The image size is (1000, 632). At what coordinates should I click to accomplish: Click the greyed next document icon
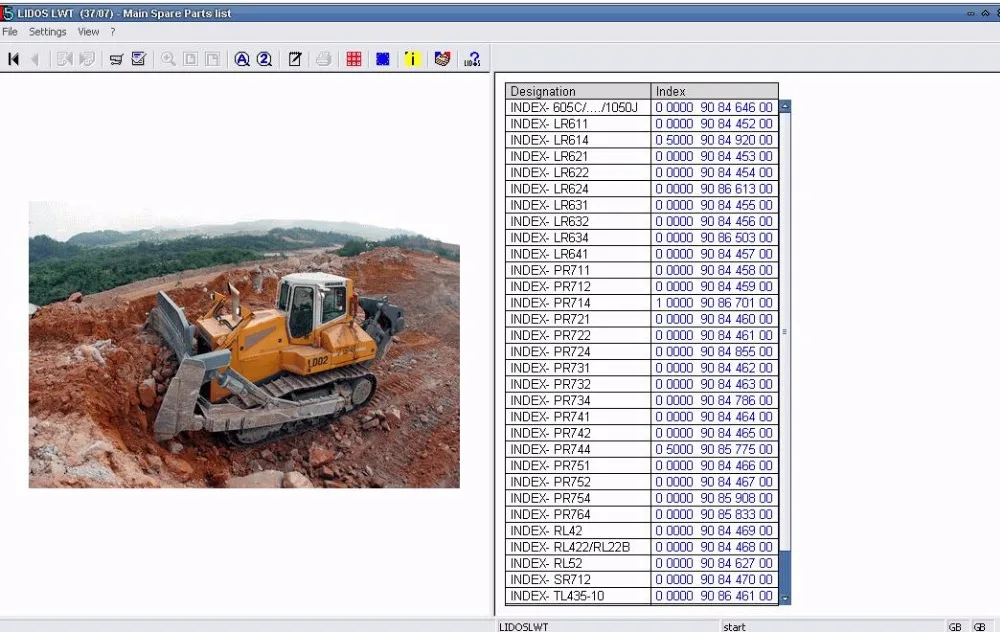coord(87,59)
